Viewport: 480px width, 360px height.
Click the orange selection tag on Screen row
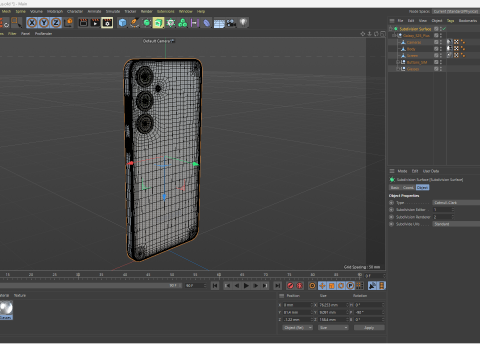tap(463, 55)
